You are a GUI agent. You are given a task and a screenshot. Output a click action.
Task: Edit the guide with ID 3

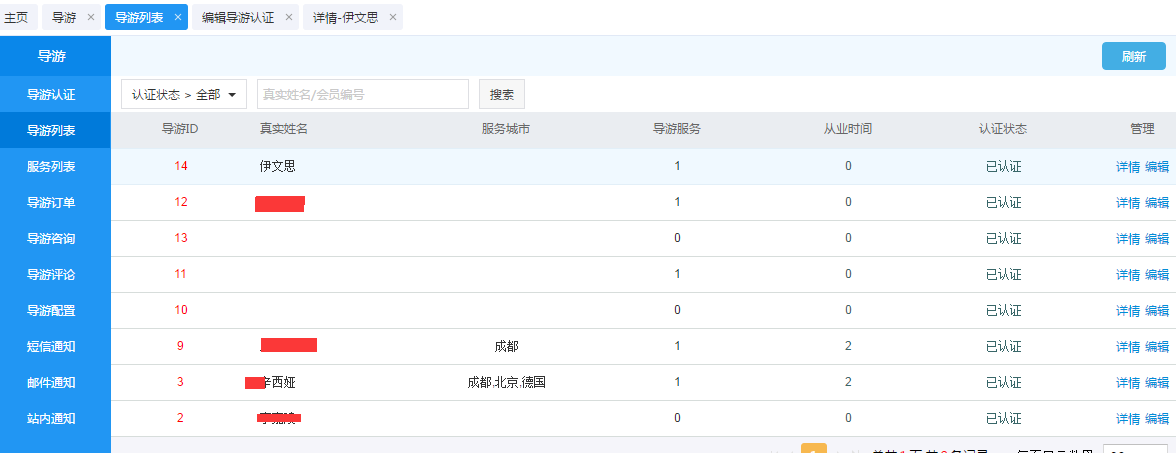1157,383
